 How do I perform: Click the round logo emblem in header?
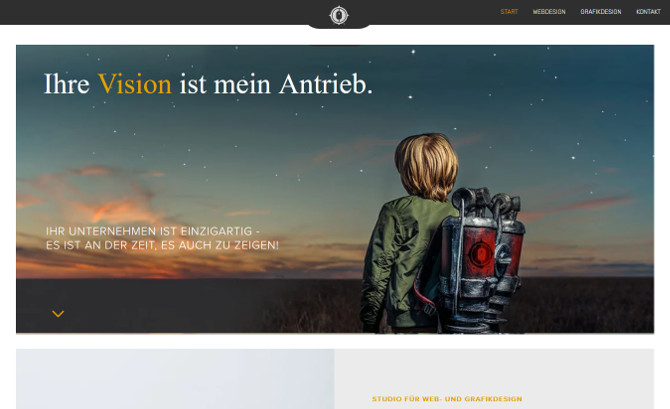click(x=339, y=15)
